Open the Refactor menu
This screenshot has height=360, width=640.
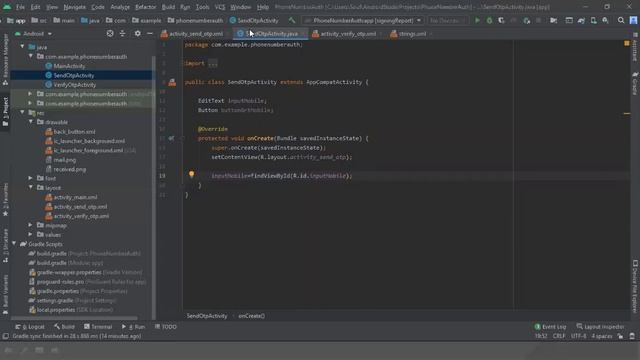[145, 7]
